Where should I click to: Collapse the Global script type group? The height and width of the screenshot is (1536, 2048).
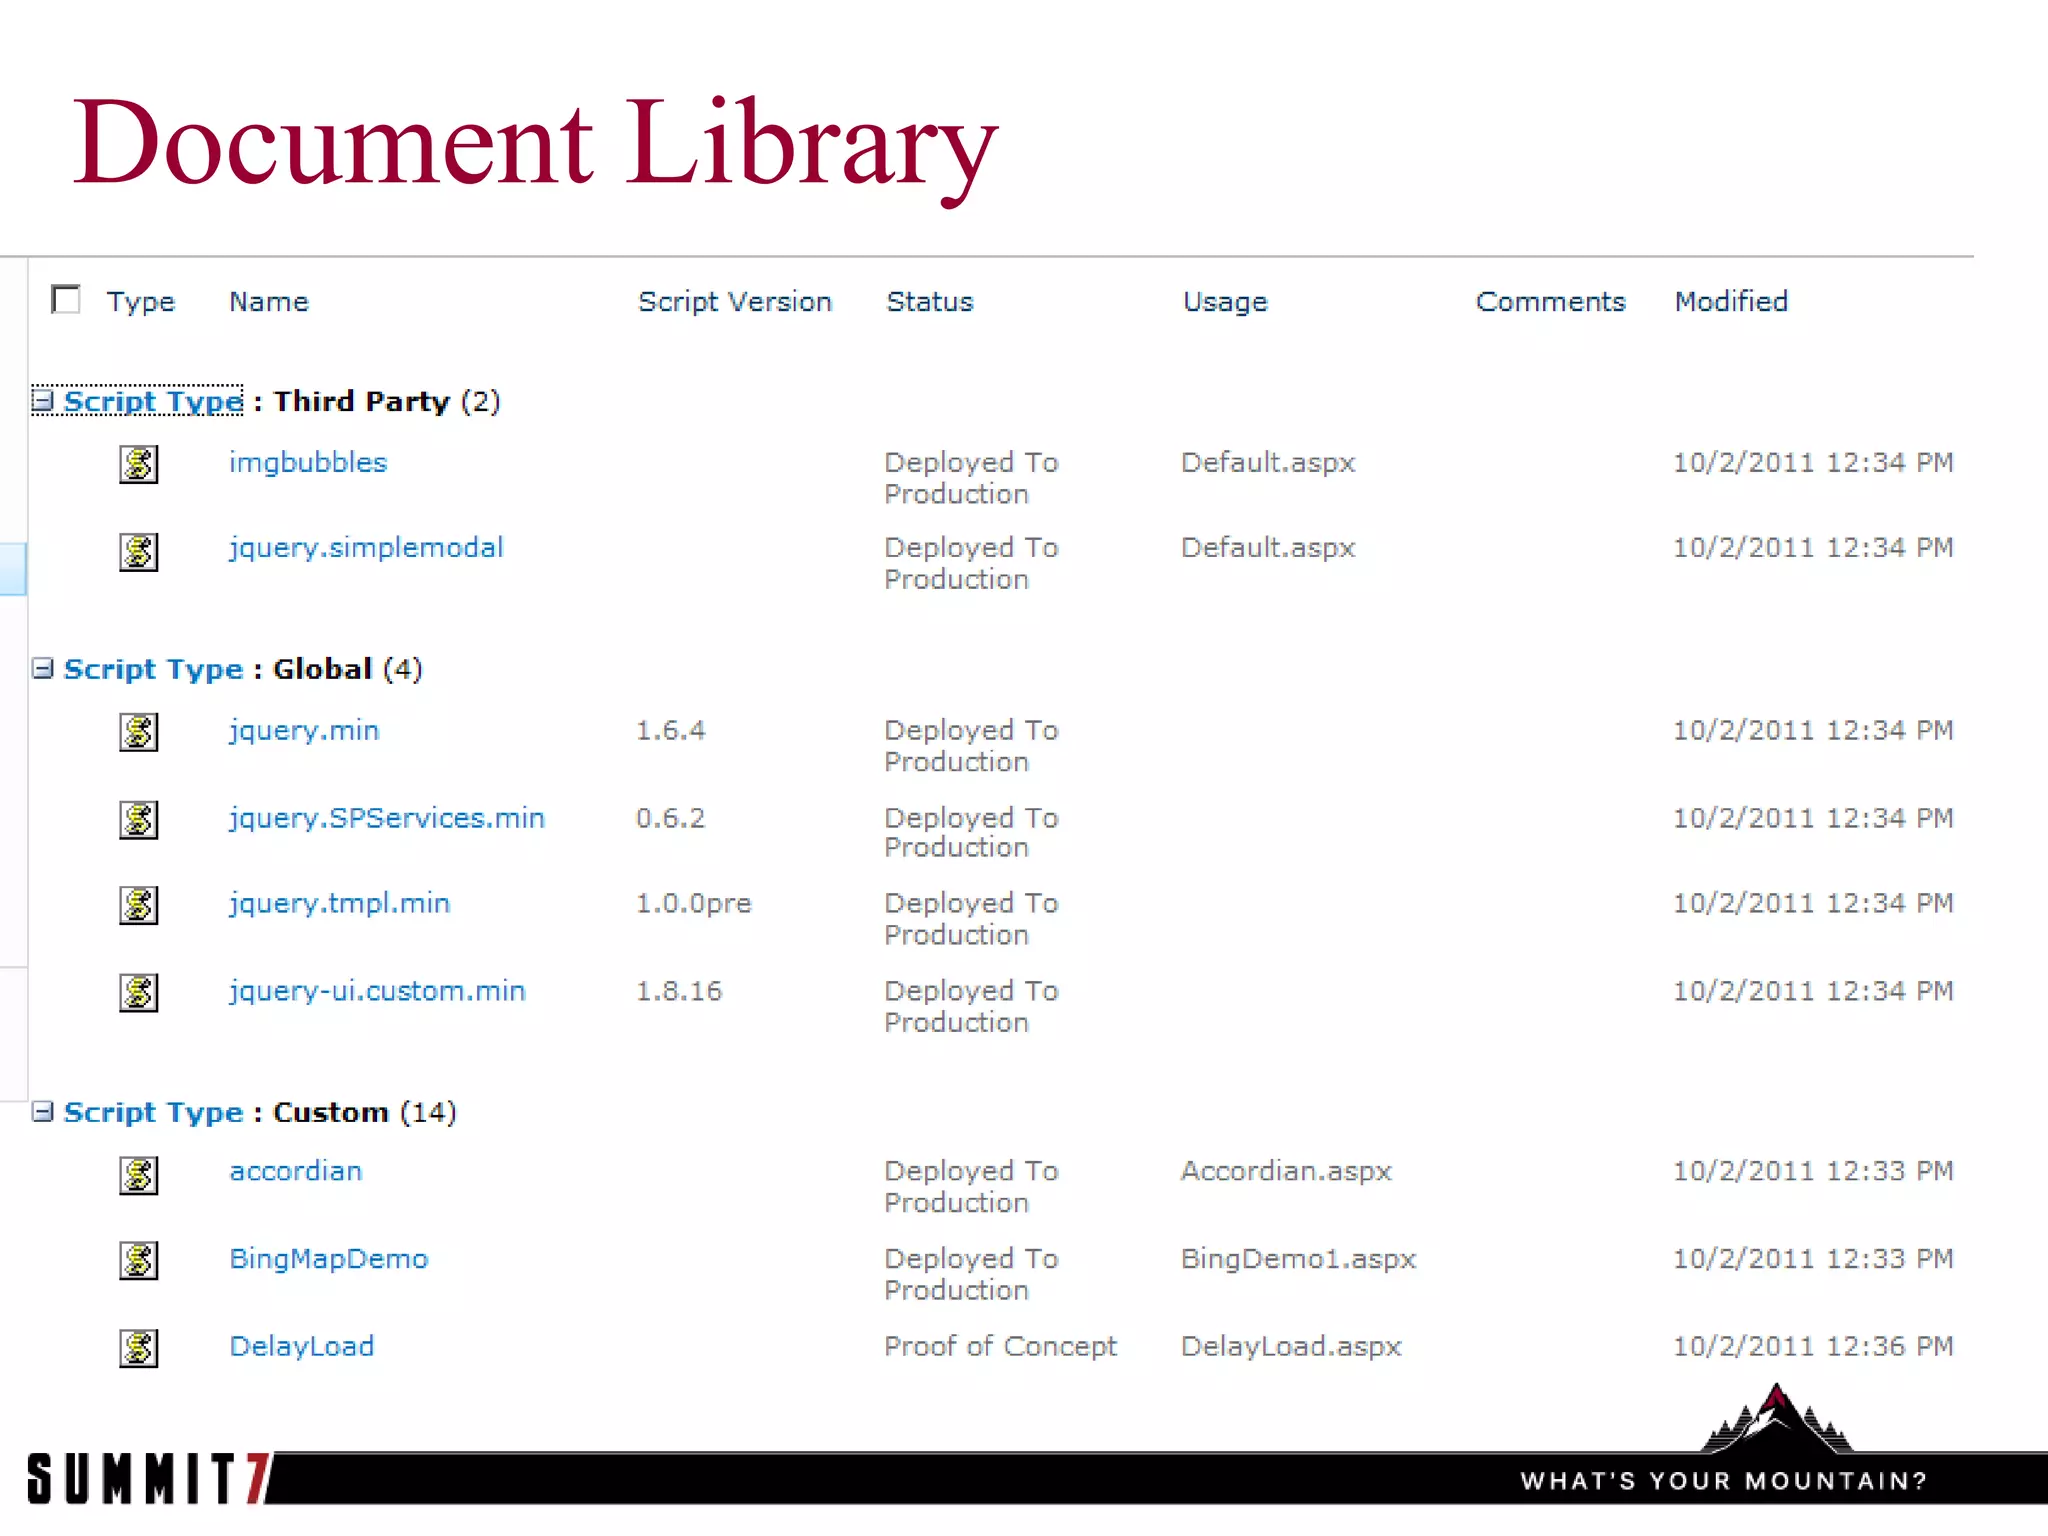pyautogui.click(x=43, y=668)
